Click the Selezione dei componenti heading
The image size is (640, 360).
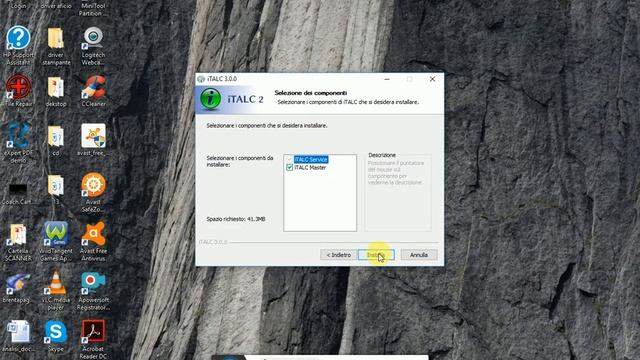pos(311,93)
